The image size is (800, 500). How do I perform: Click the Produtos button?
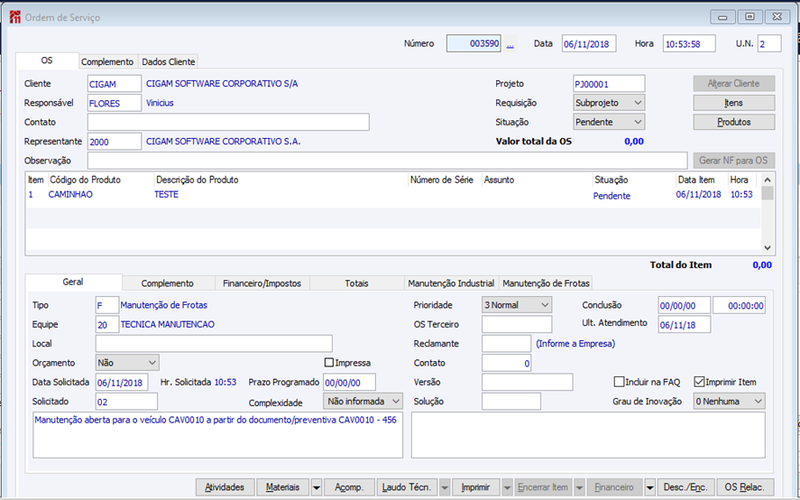734,122
